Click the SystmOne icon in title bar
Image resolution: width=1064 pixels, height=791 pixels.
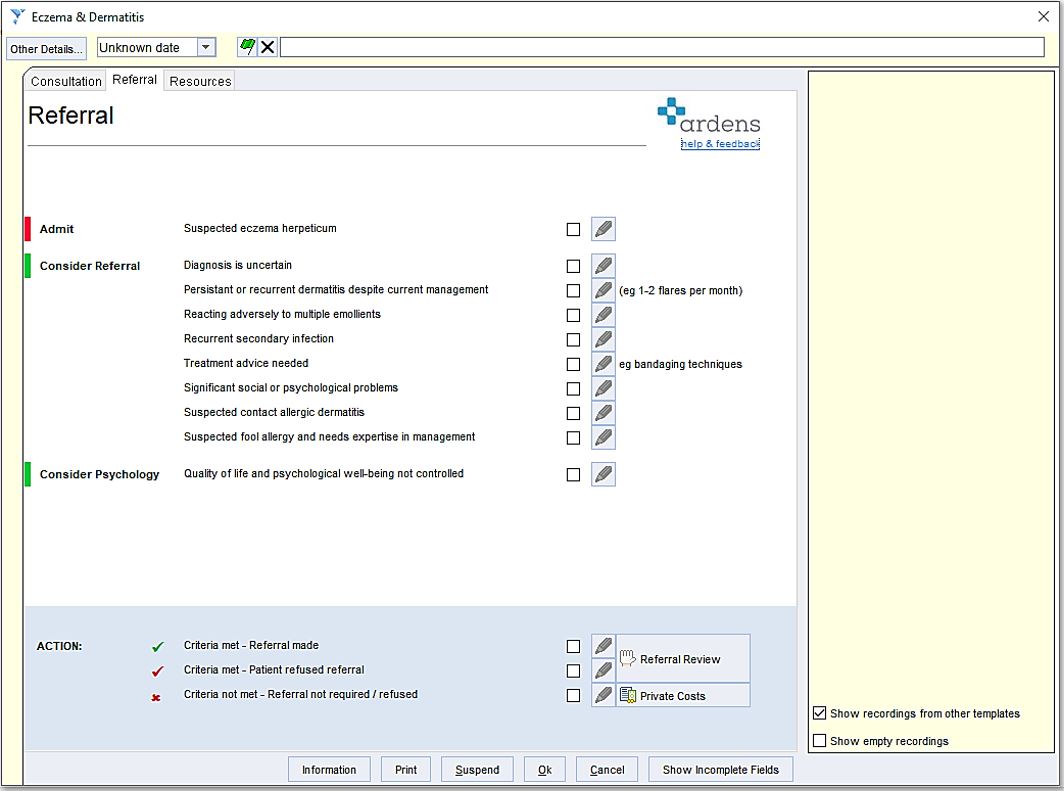point(17,16)
